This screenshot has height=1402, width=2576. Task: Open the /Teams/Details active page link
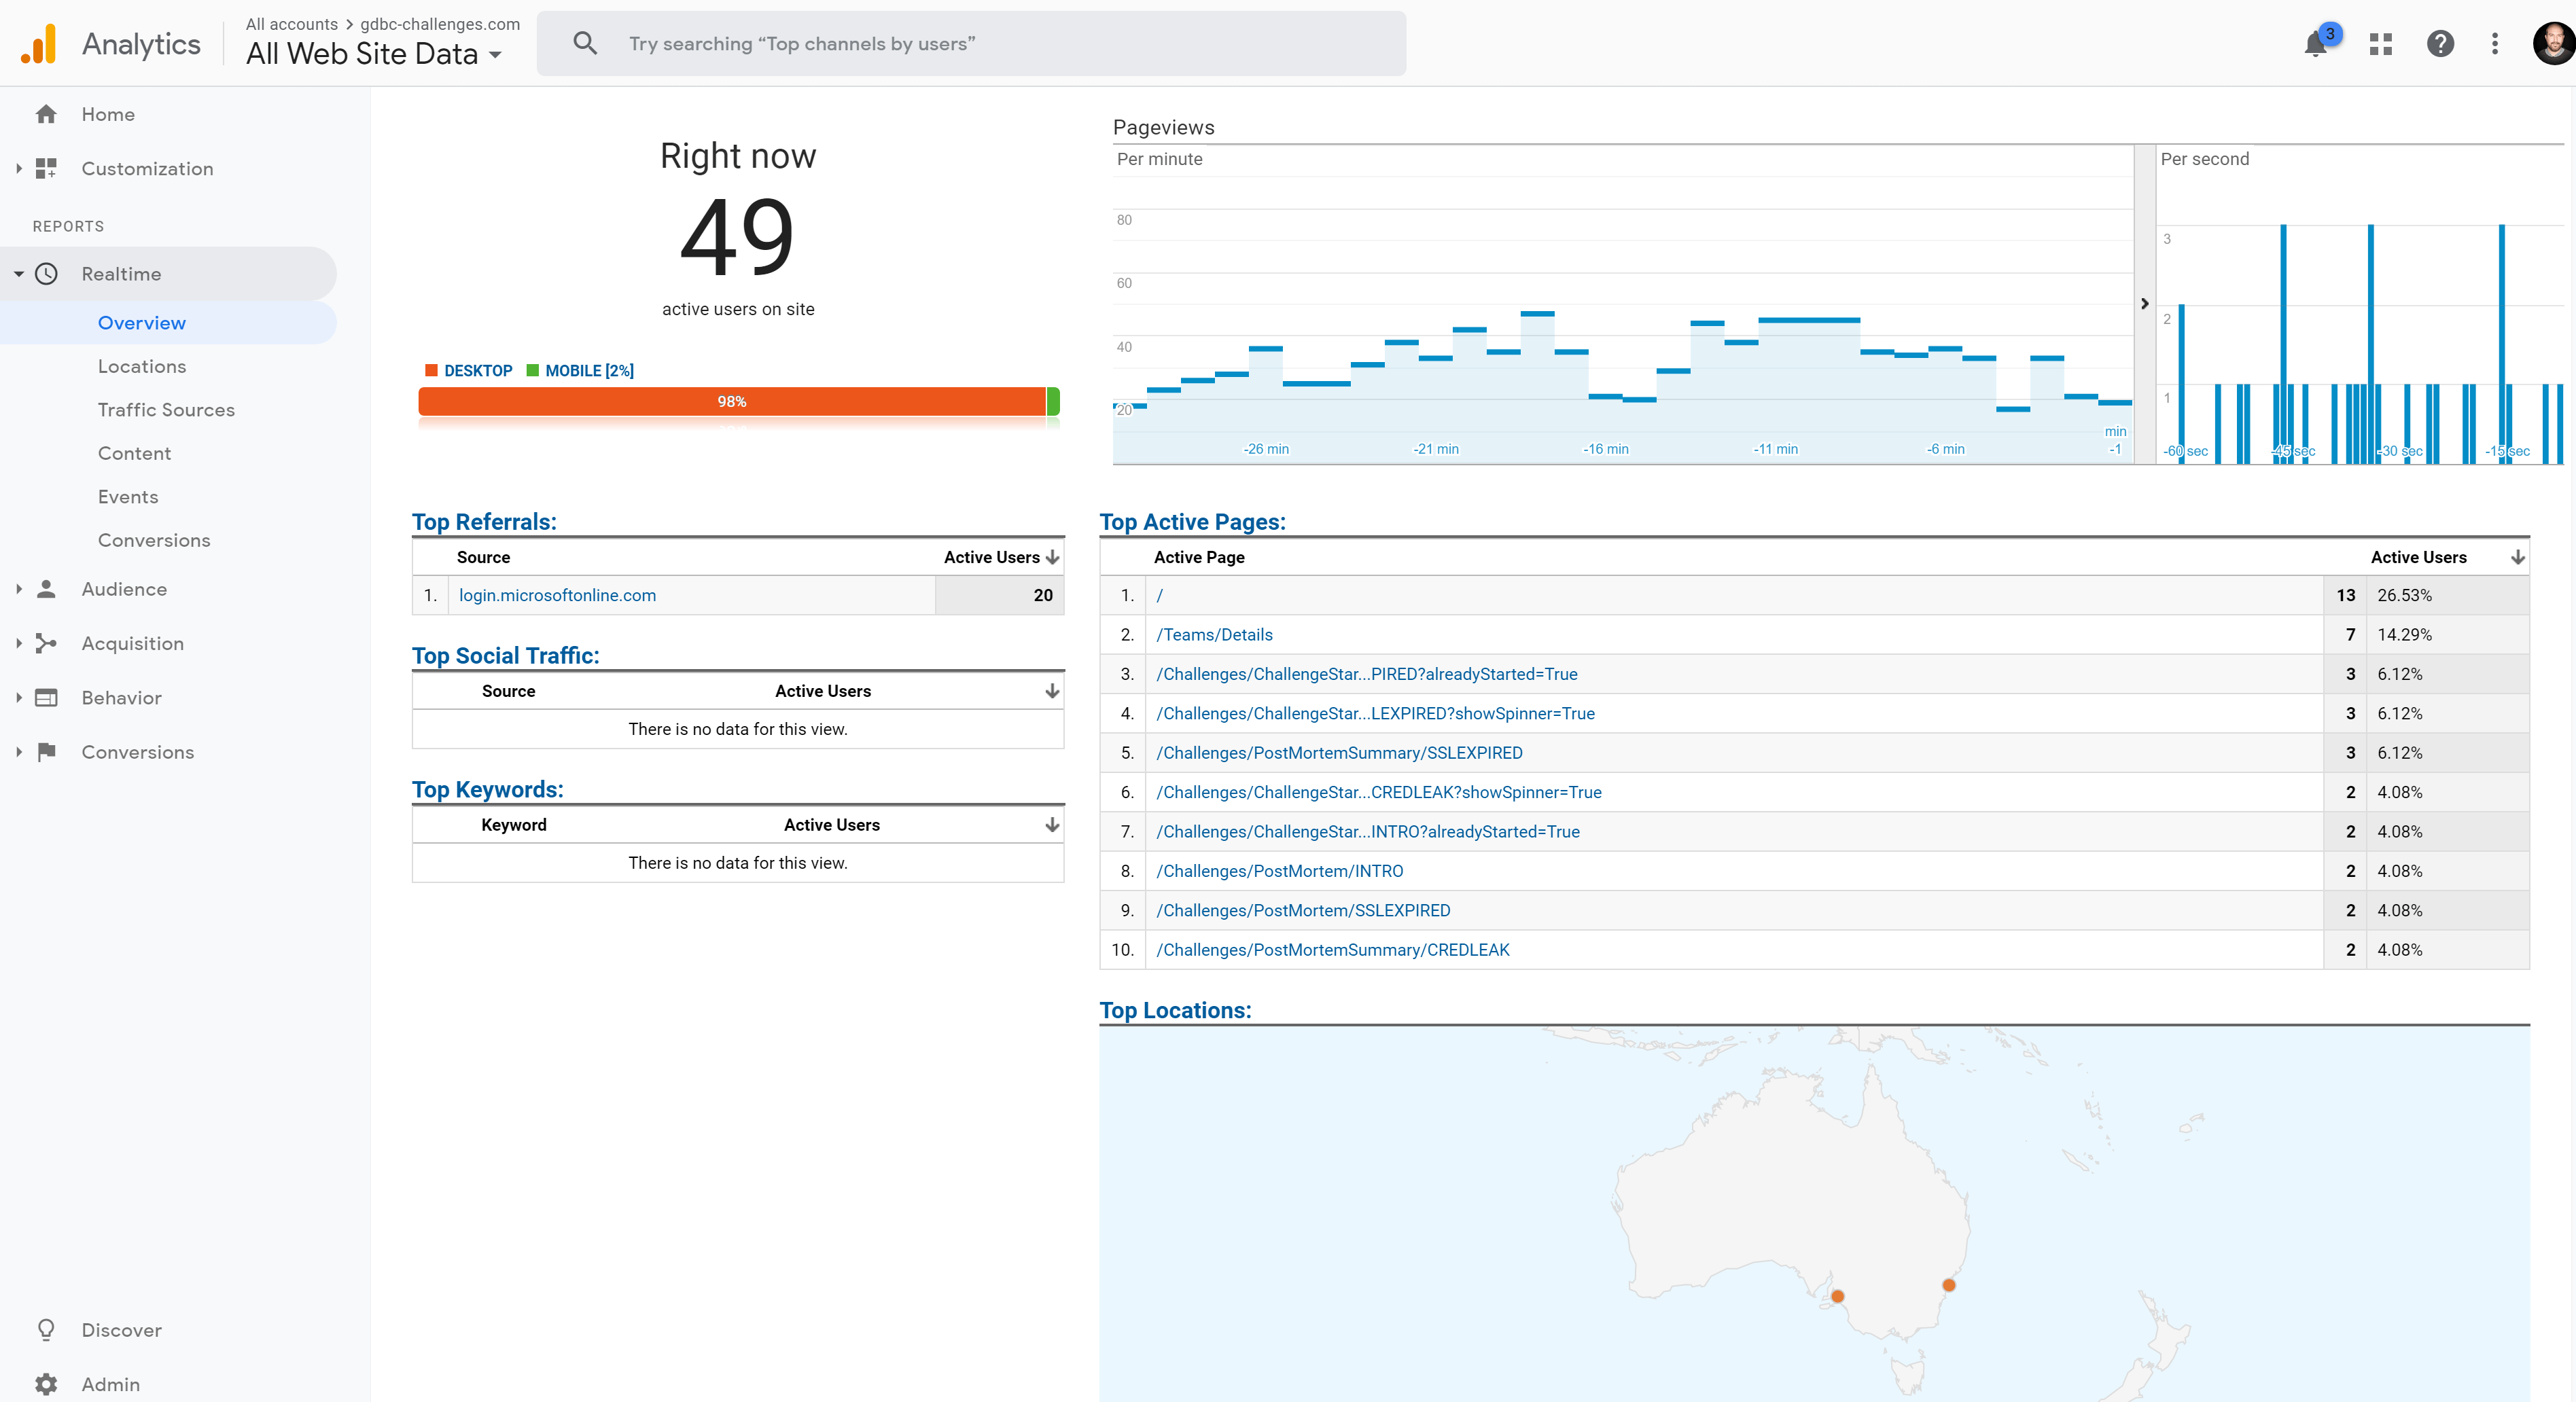(1214, 635)
